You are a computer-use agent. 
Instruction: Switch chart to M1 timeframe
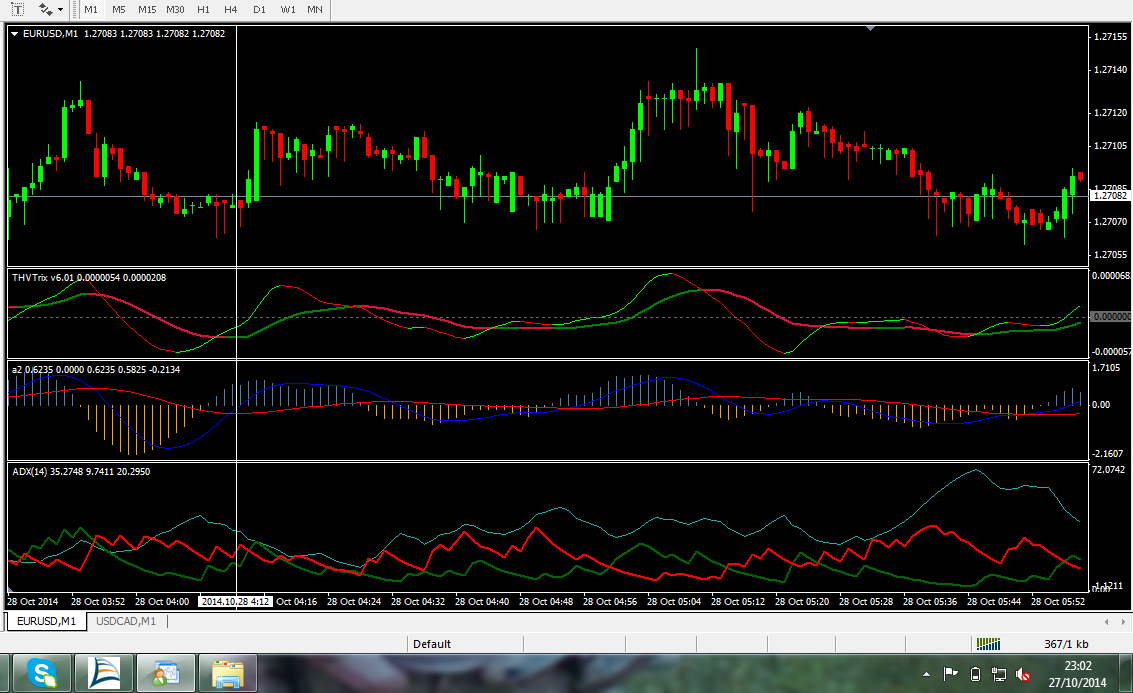(x=91, y=9)
